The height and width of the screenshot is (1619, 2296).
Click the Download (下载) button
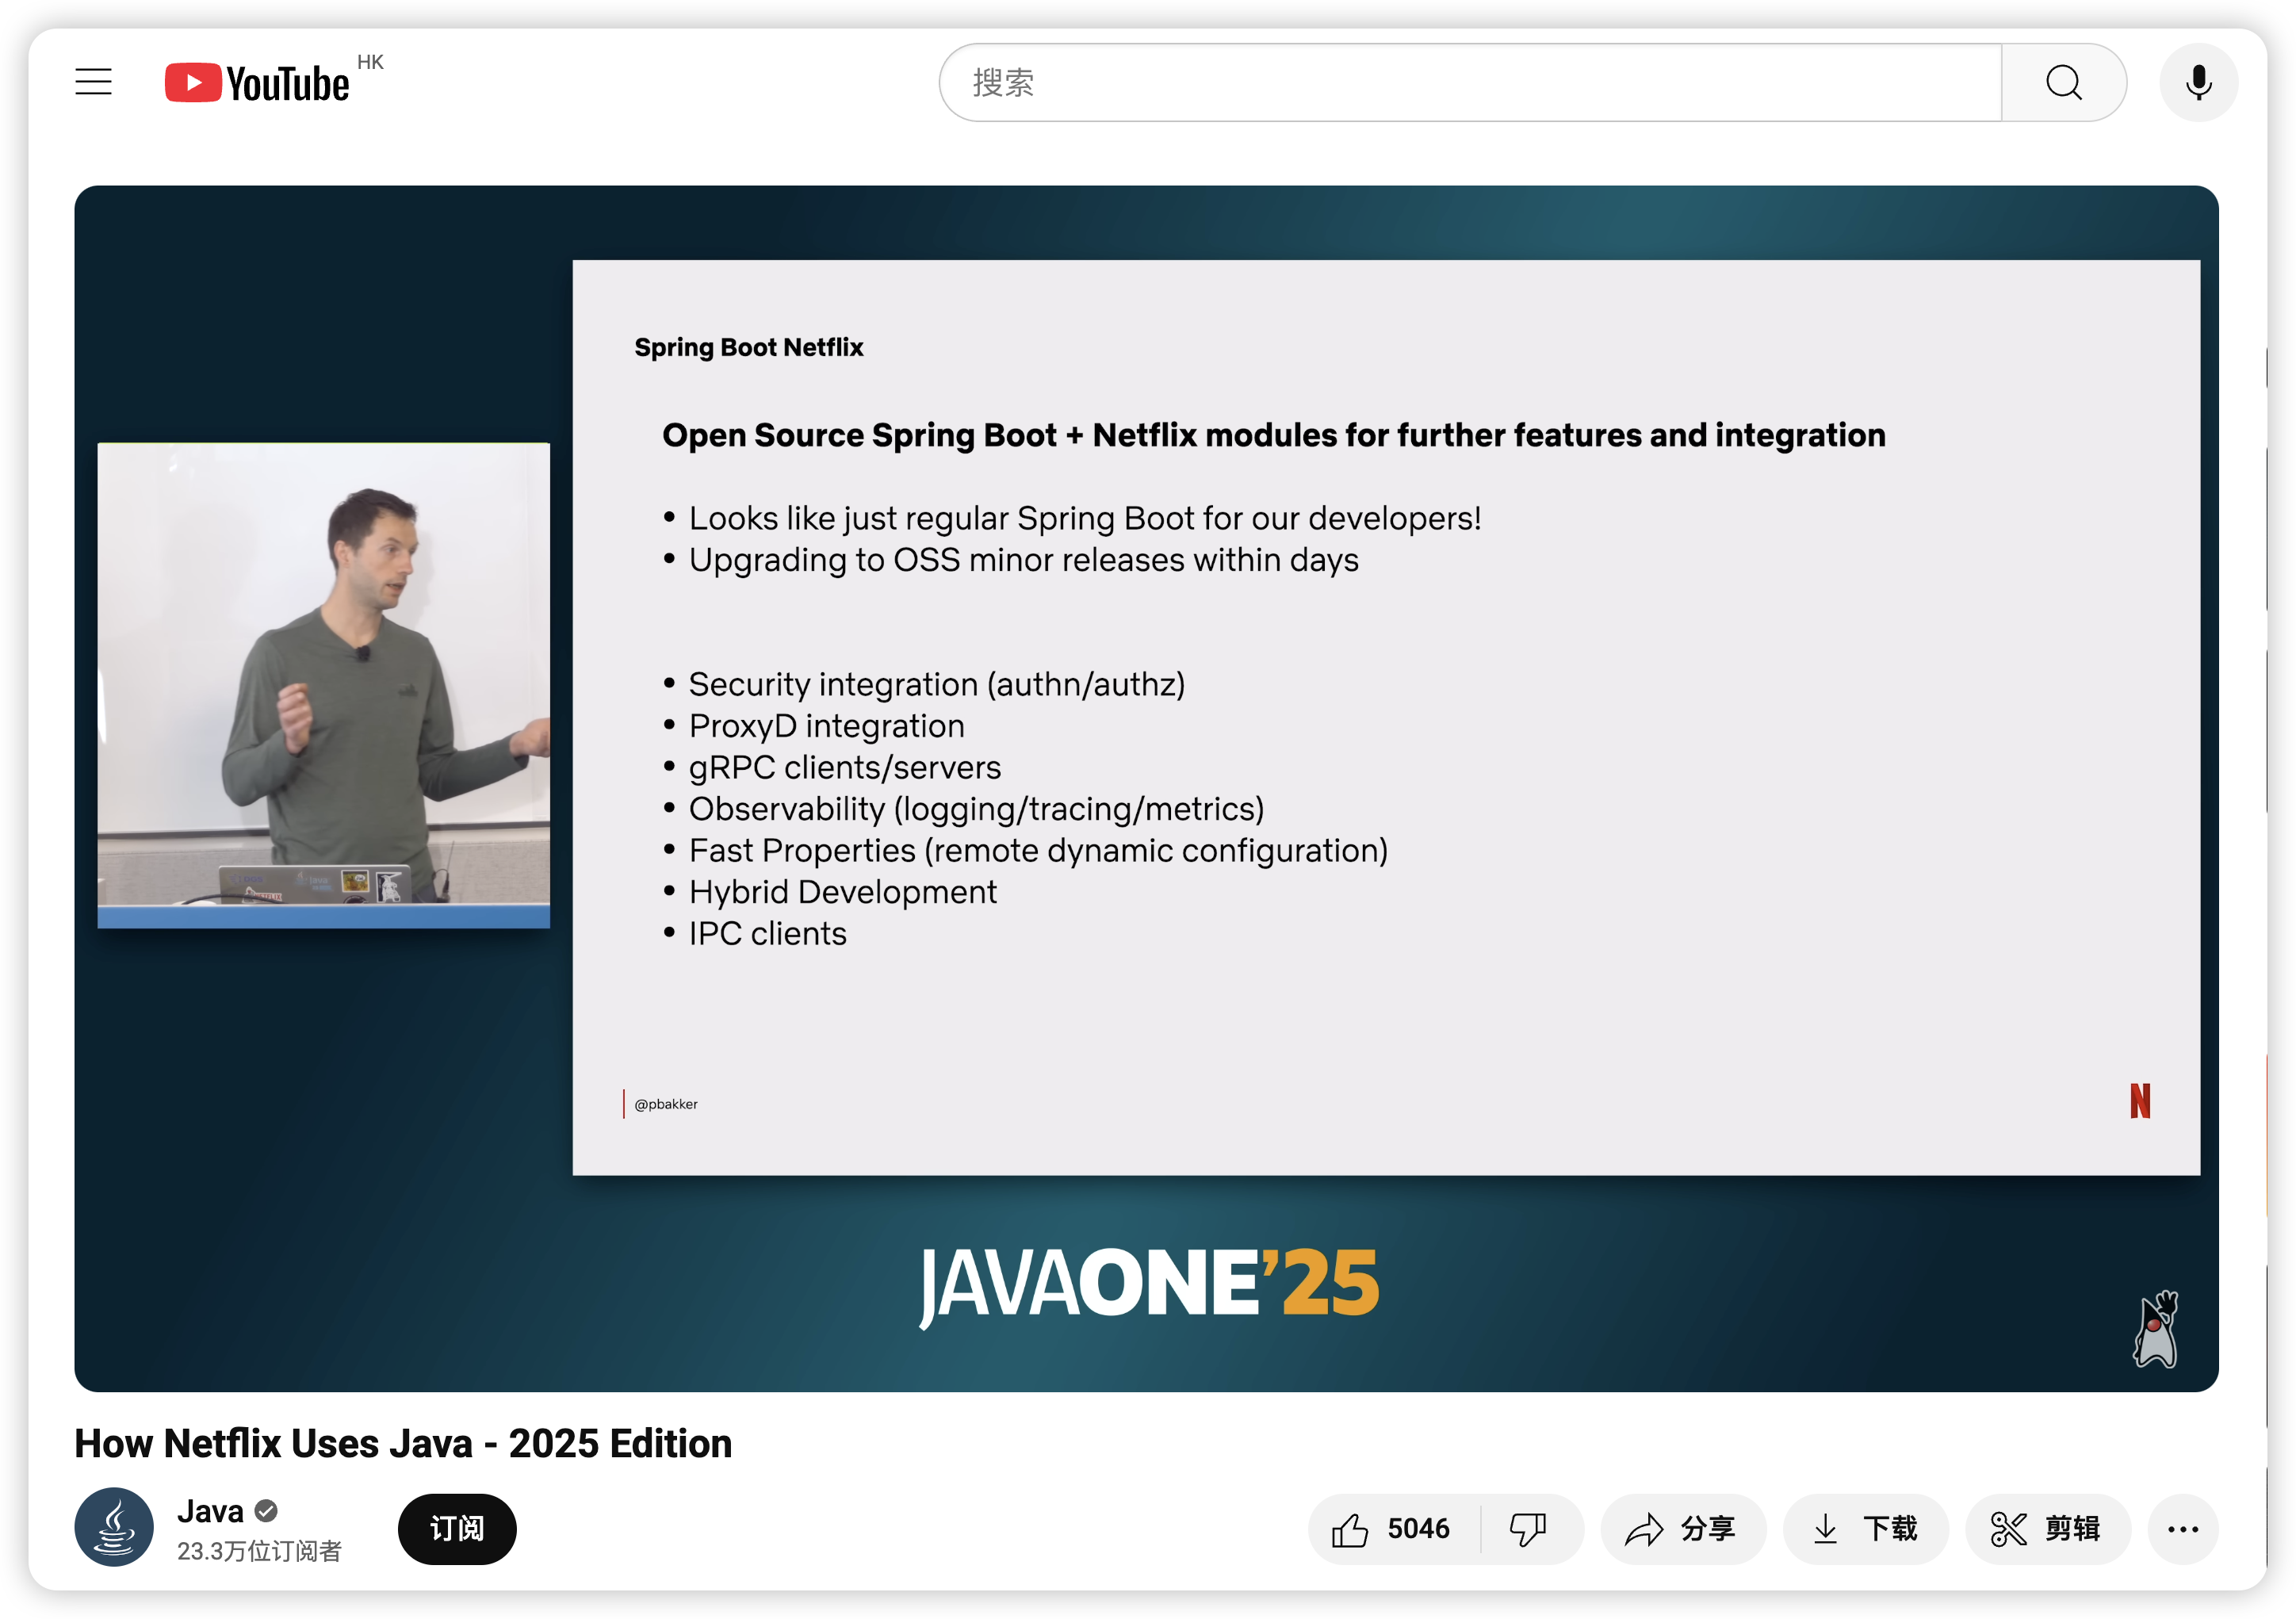click(1865, 1529)
